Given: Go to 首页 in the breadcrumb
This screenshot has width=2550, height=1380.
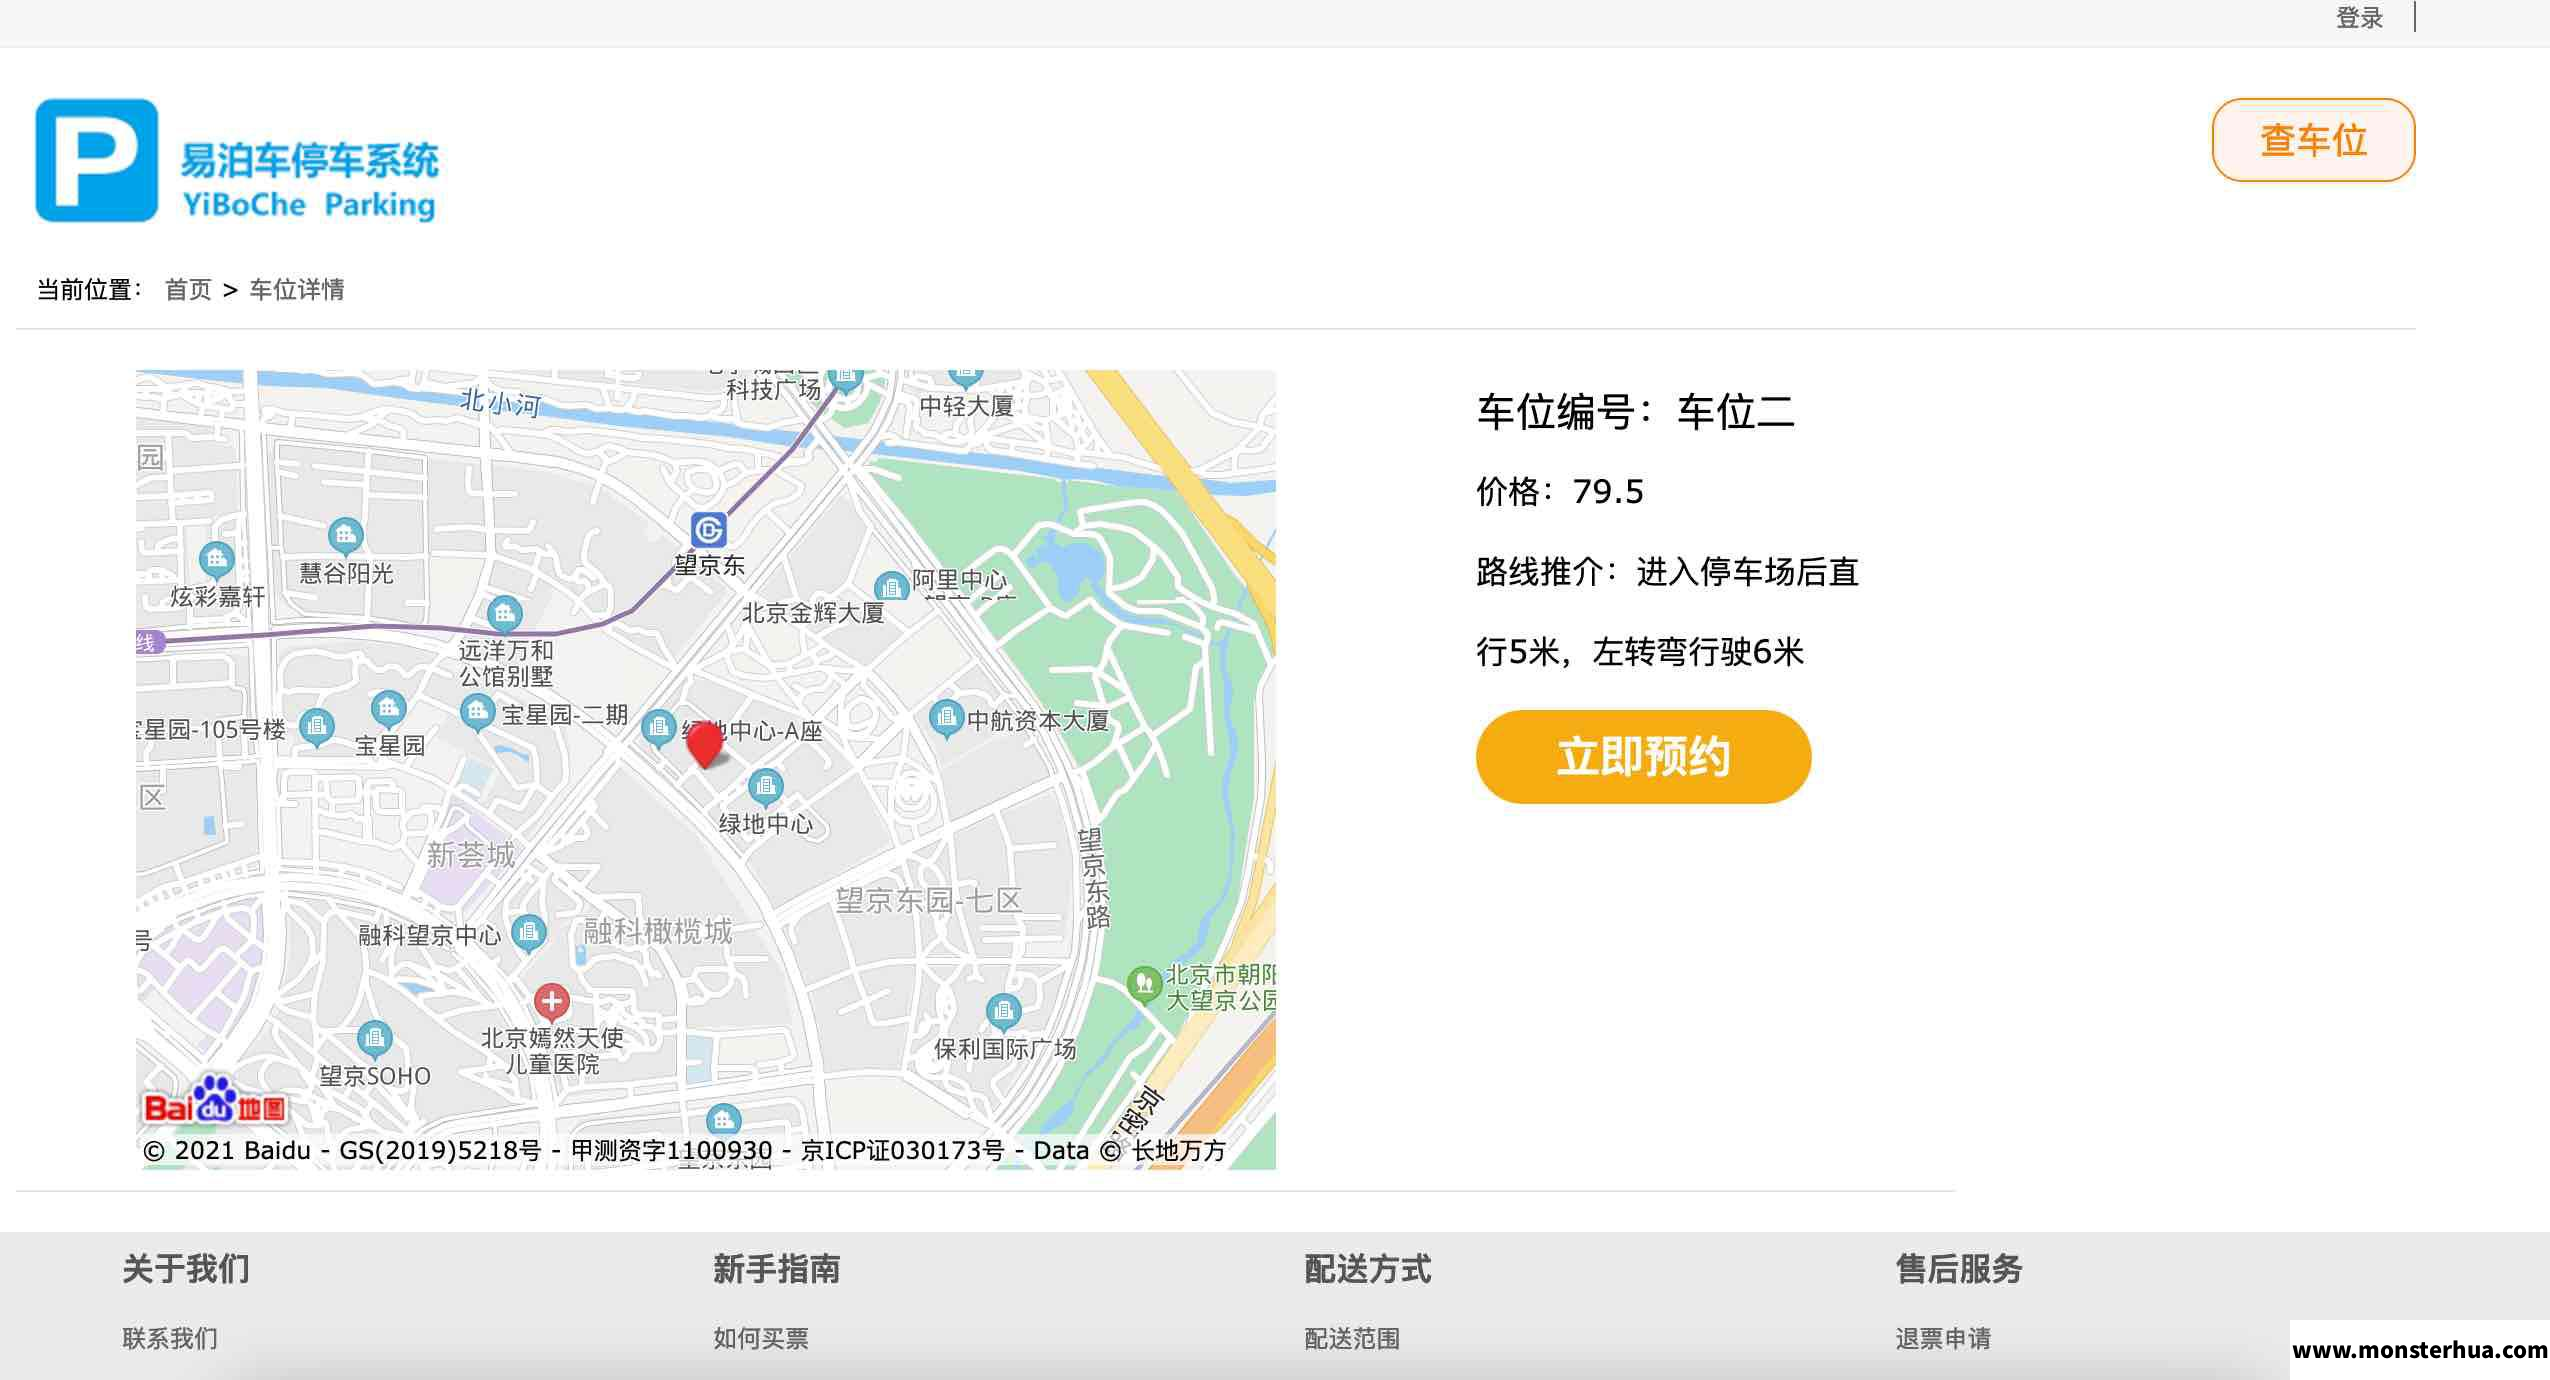Looking at the screenshot, I should tap(188, 290).
